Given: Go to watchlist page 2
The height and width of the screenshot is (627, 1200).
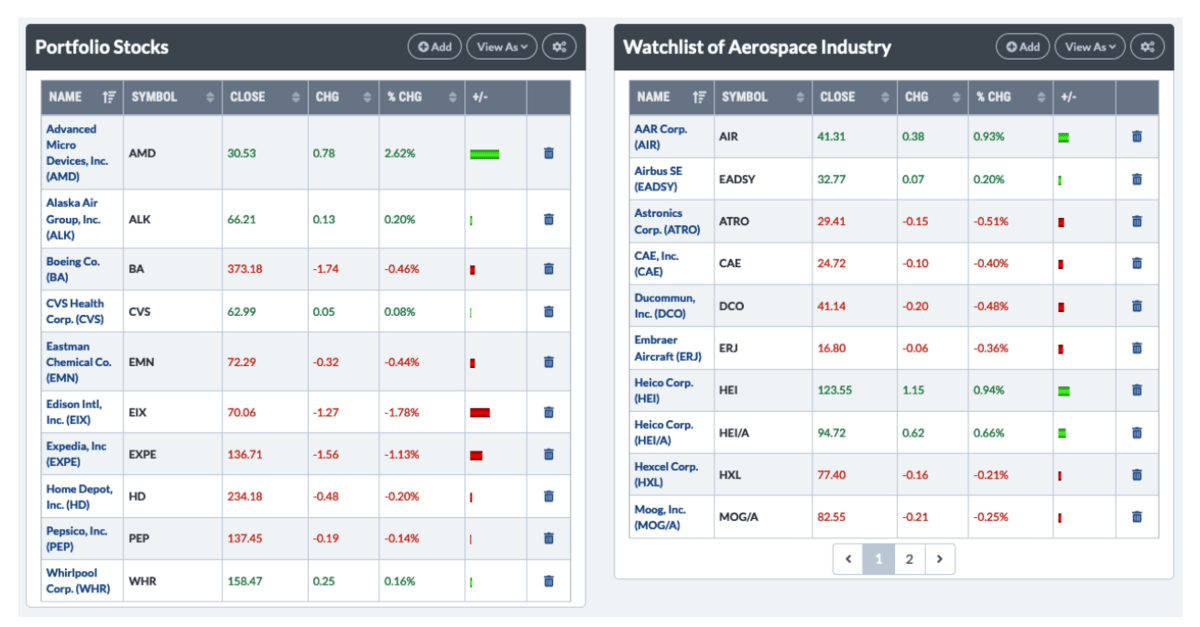Looking at the screenshot, I should (909, 559).
